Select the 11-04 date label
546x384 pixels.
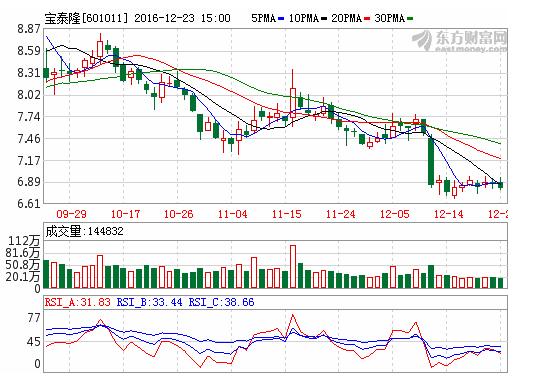pos(233,214)
